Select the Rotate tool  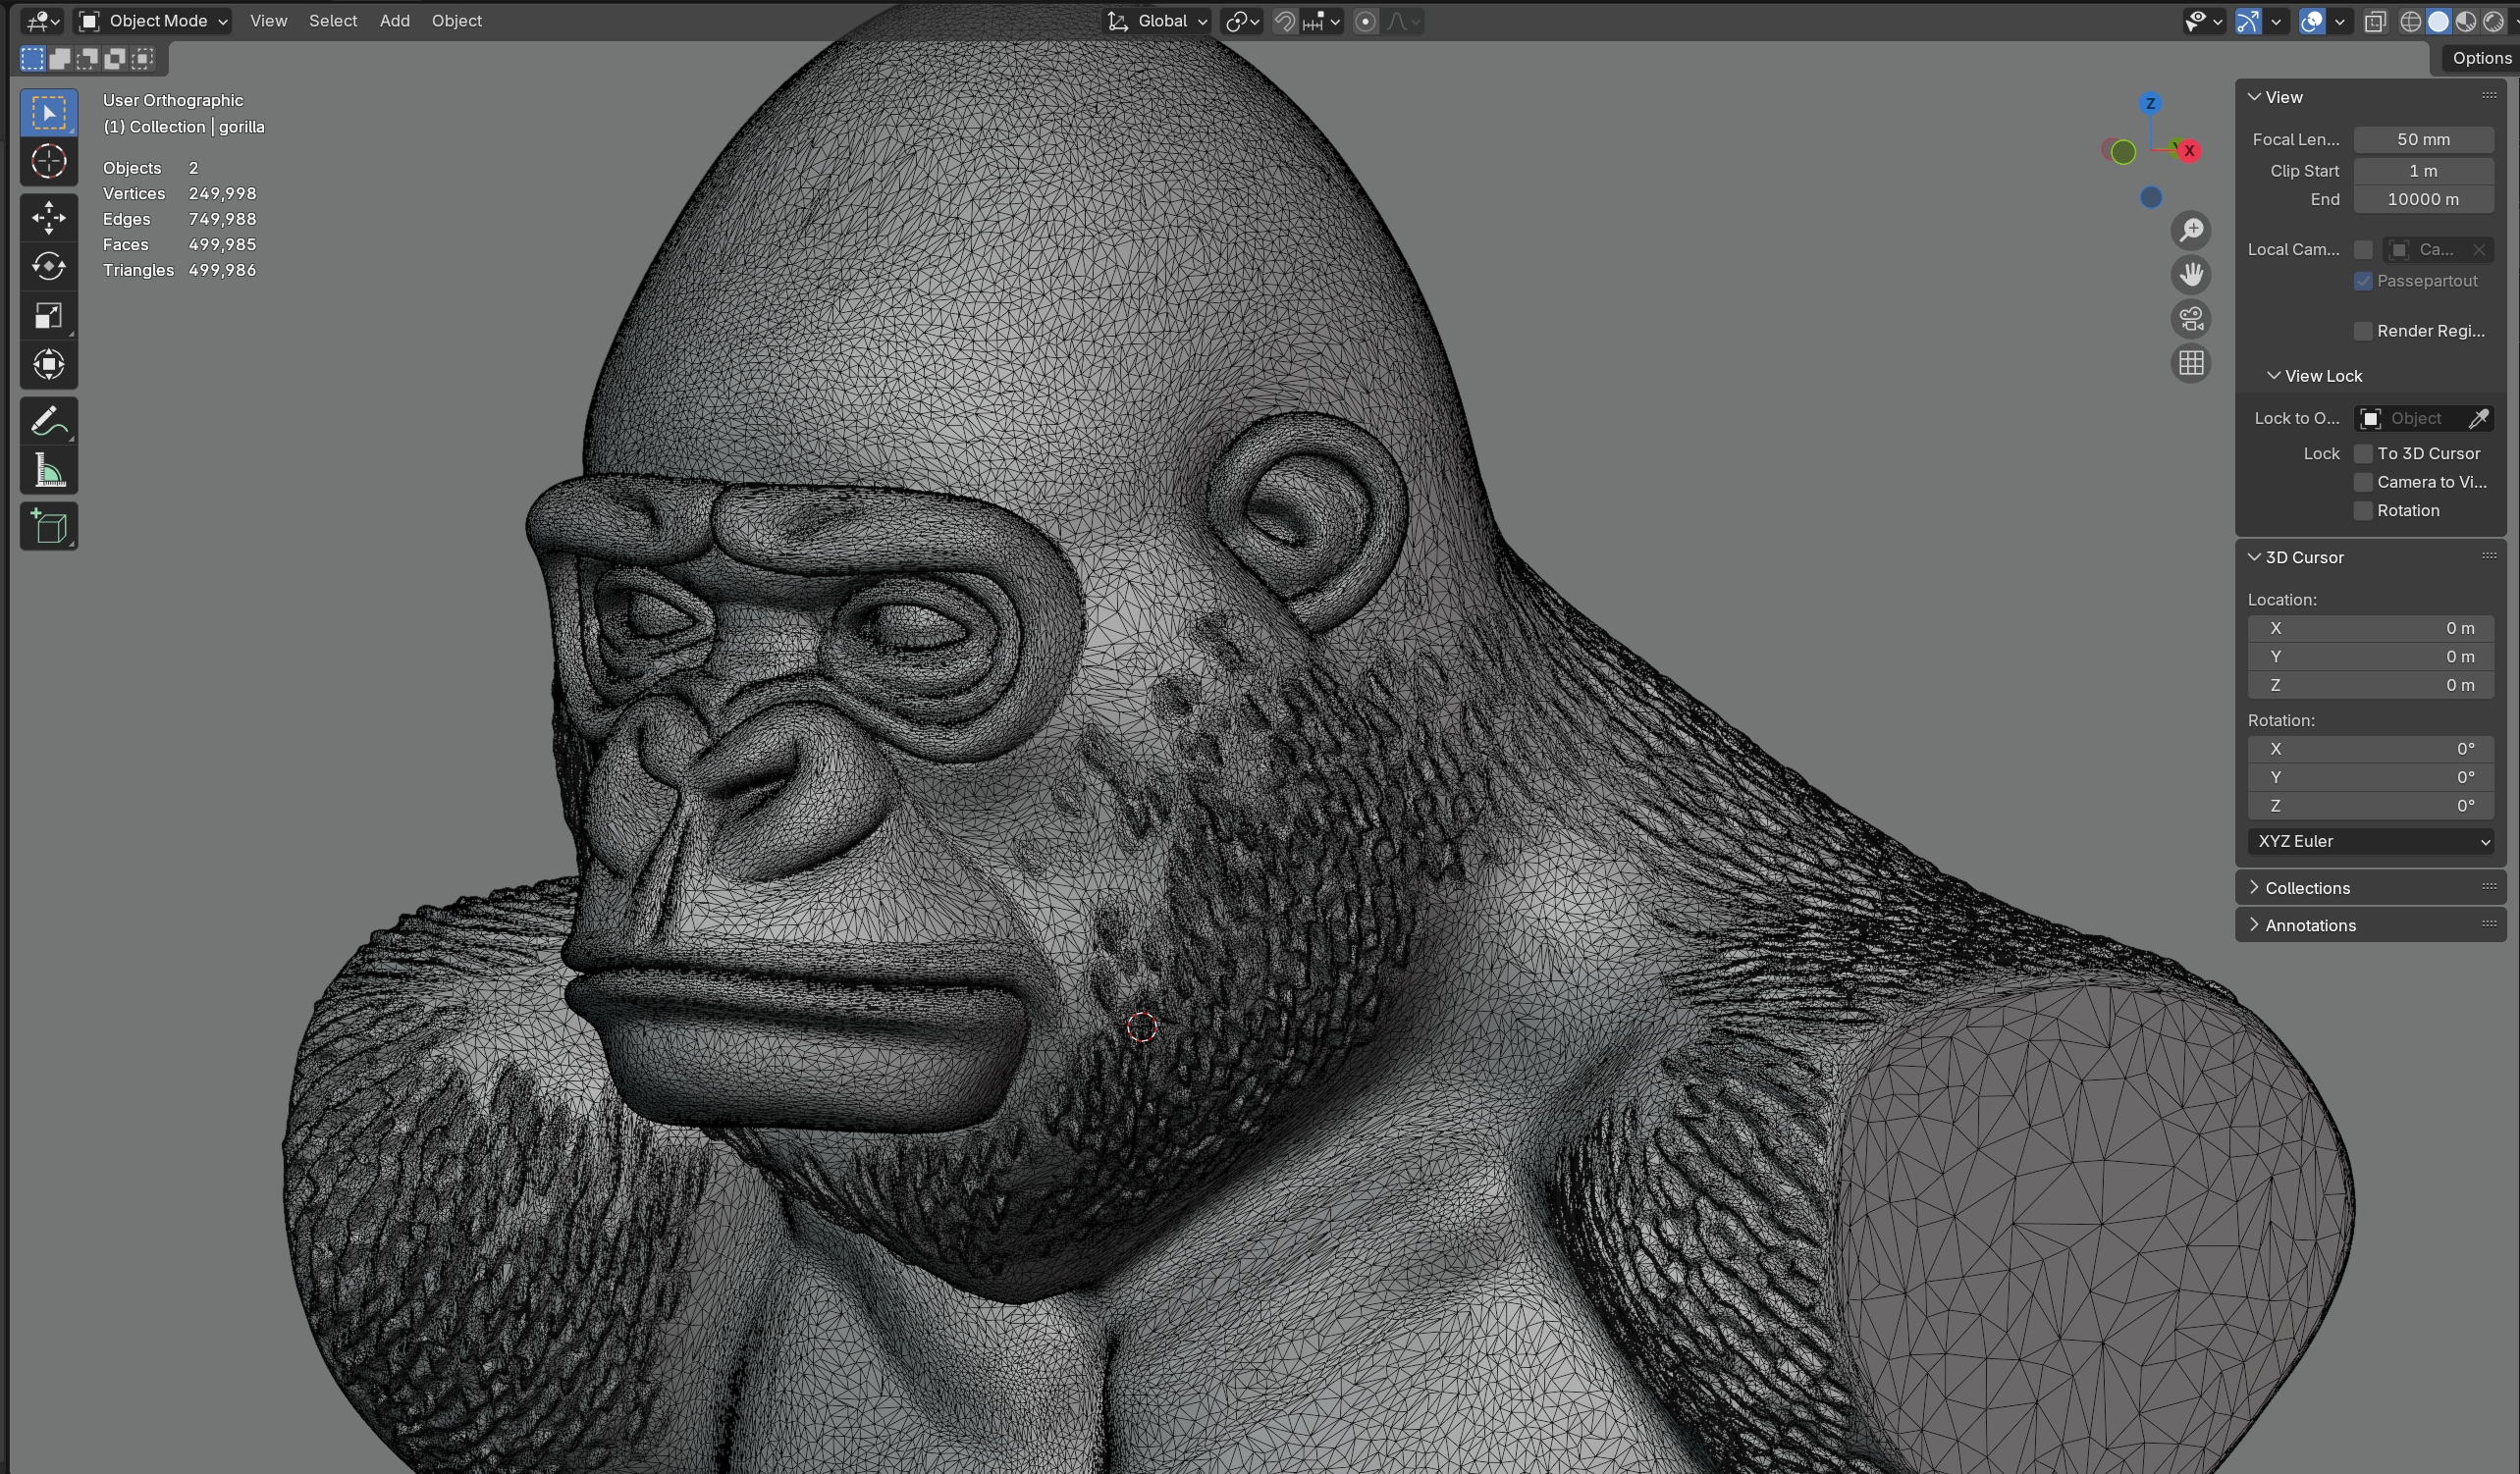click(x=48, y=266)
